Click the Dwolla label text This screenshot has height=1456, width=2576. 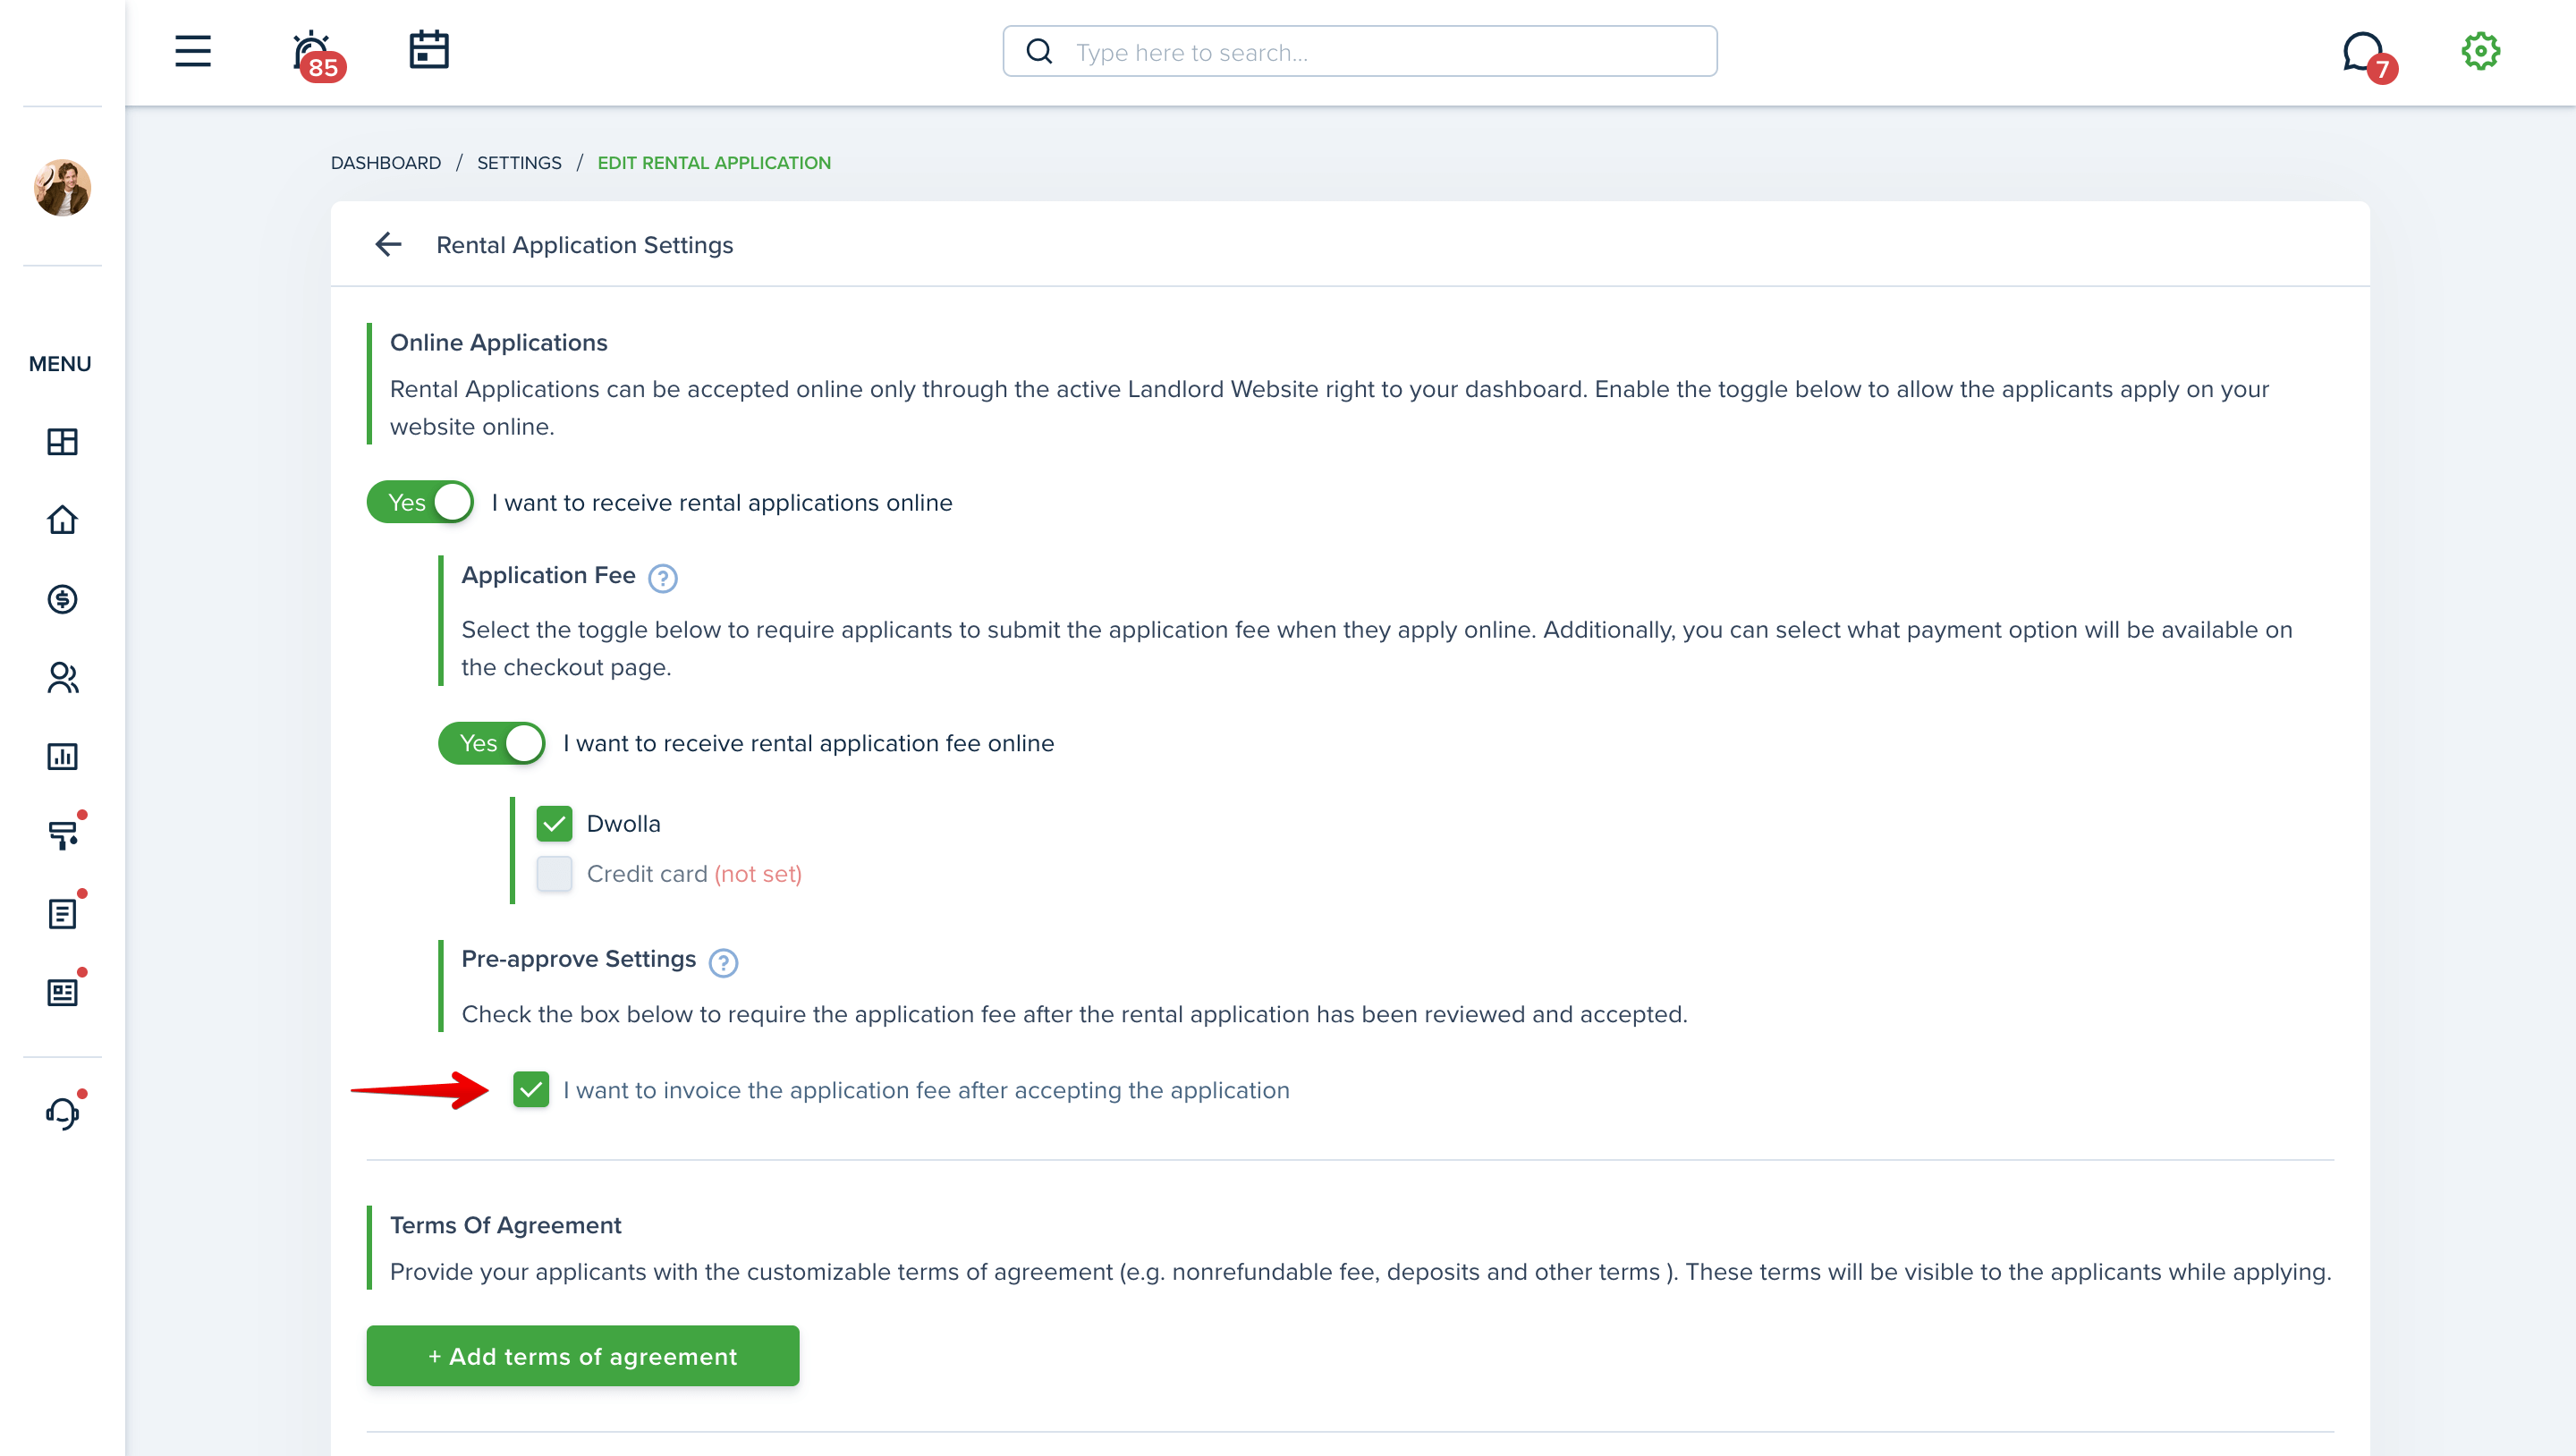click(623, 824)
